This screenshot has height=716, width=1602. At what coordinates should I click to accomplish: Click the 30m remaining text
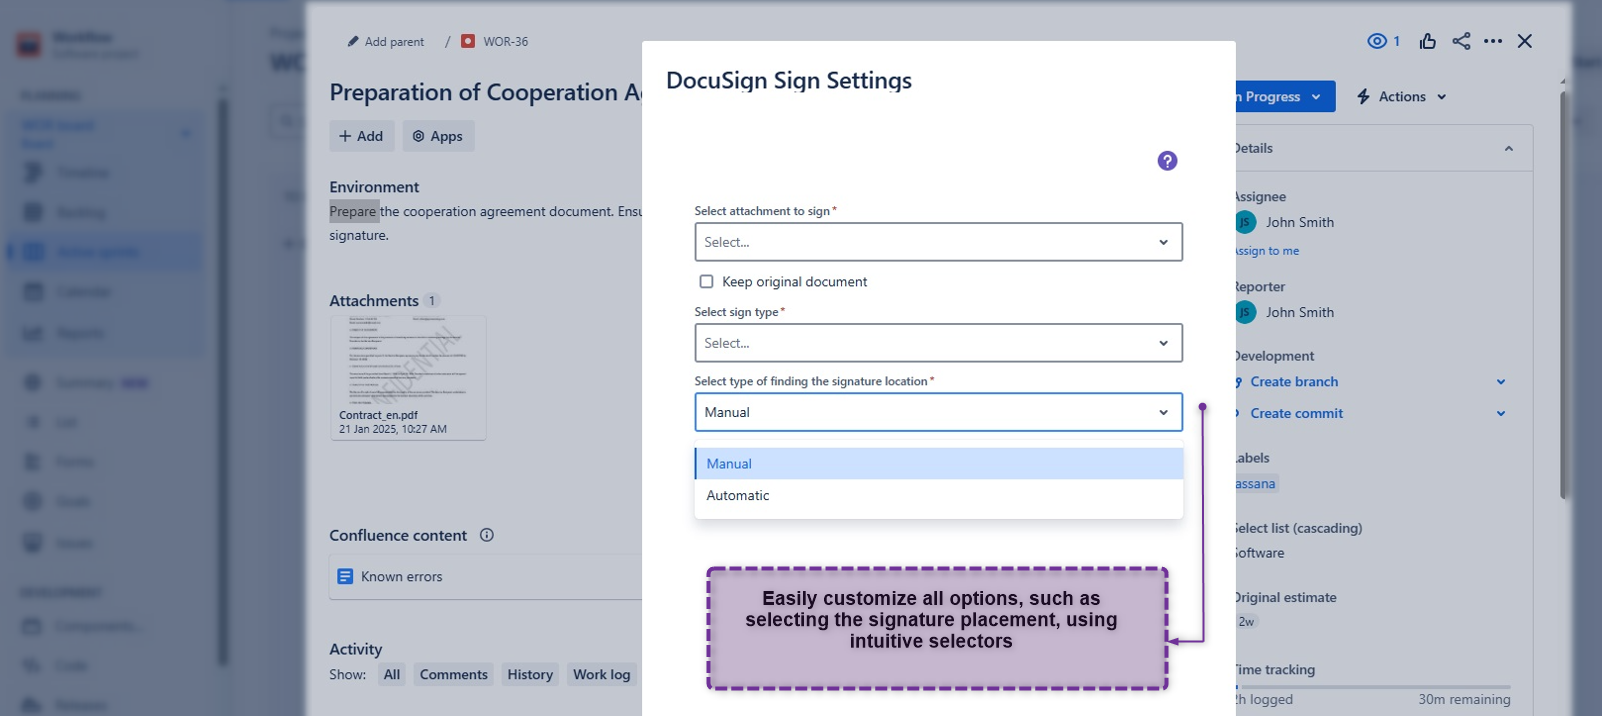coord(1464,700)
